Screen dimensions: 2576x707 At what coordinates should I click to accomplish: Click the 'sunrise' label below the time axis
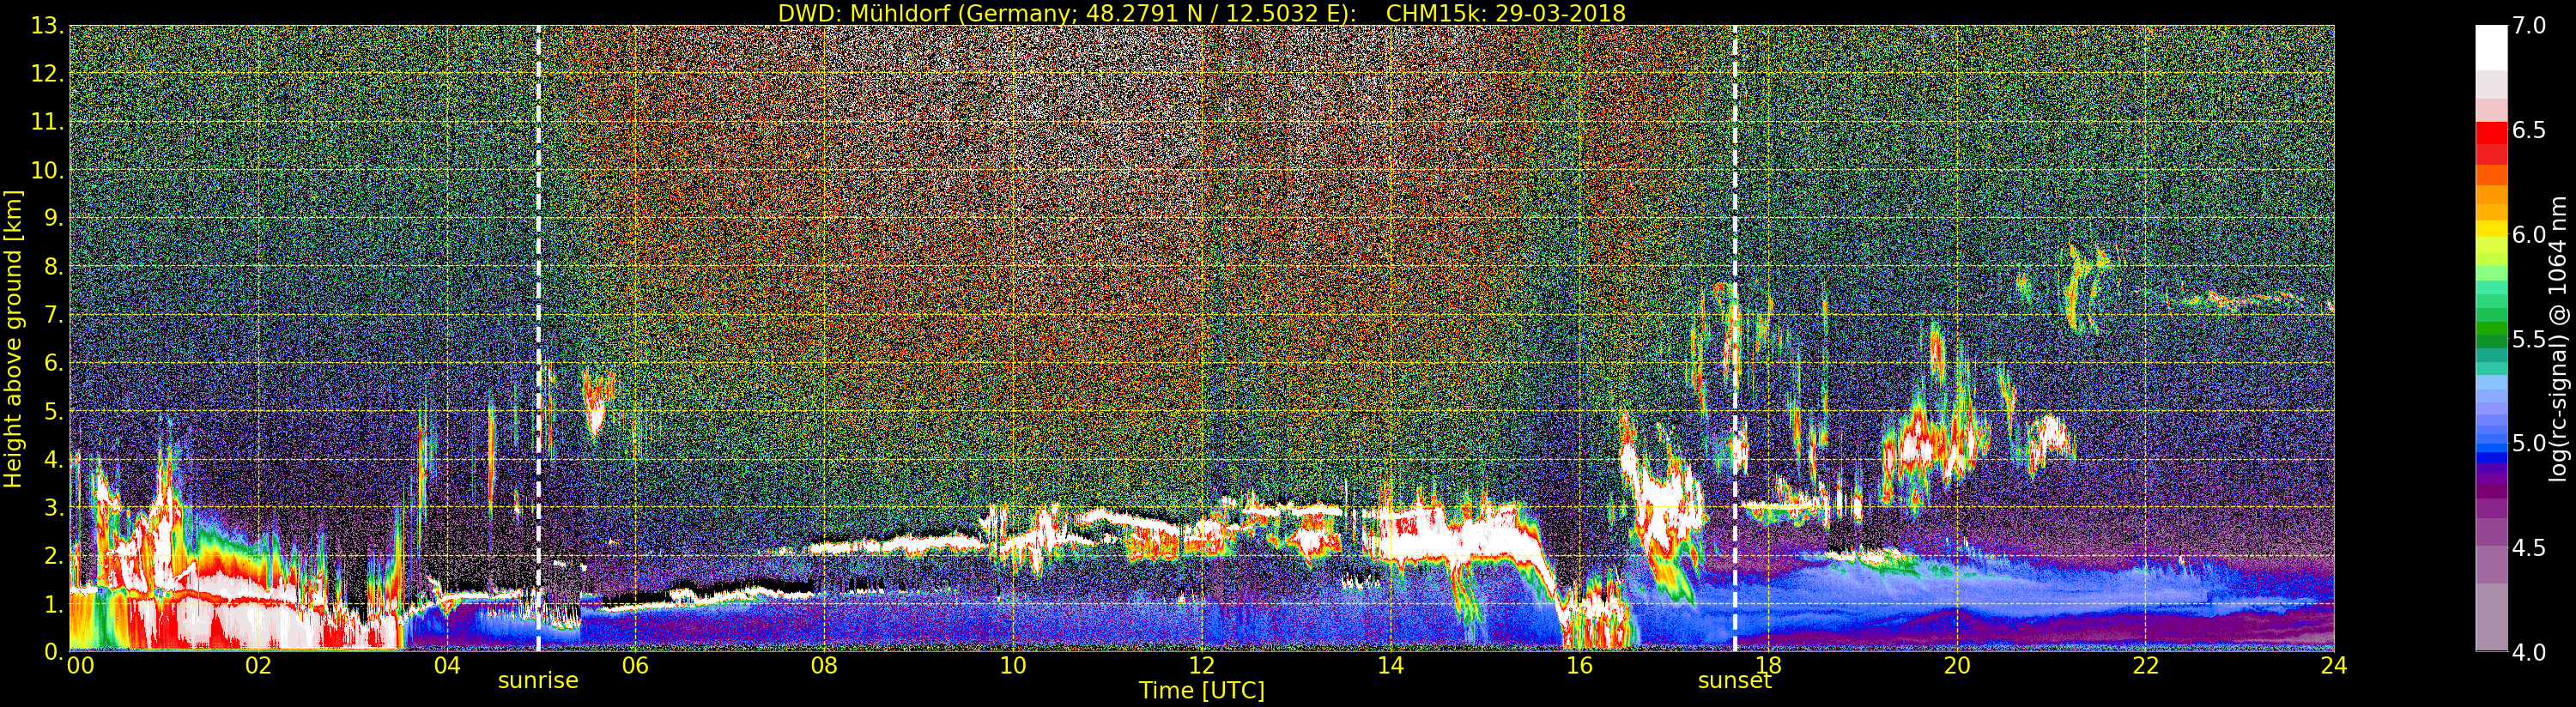[538, 680]
